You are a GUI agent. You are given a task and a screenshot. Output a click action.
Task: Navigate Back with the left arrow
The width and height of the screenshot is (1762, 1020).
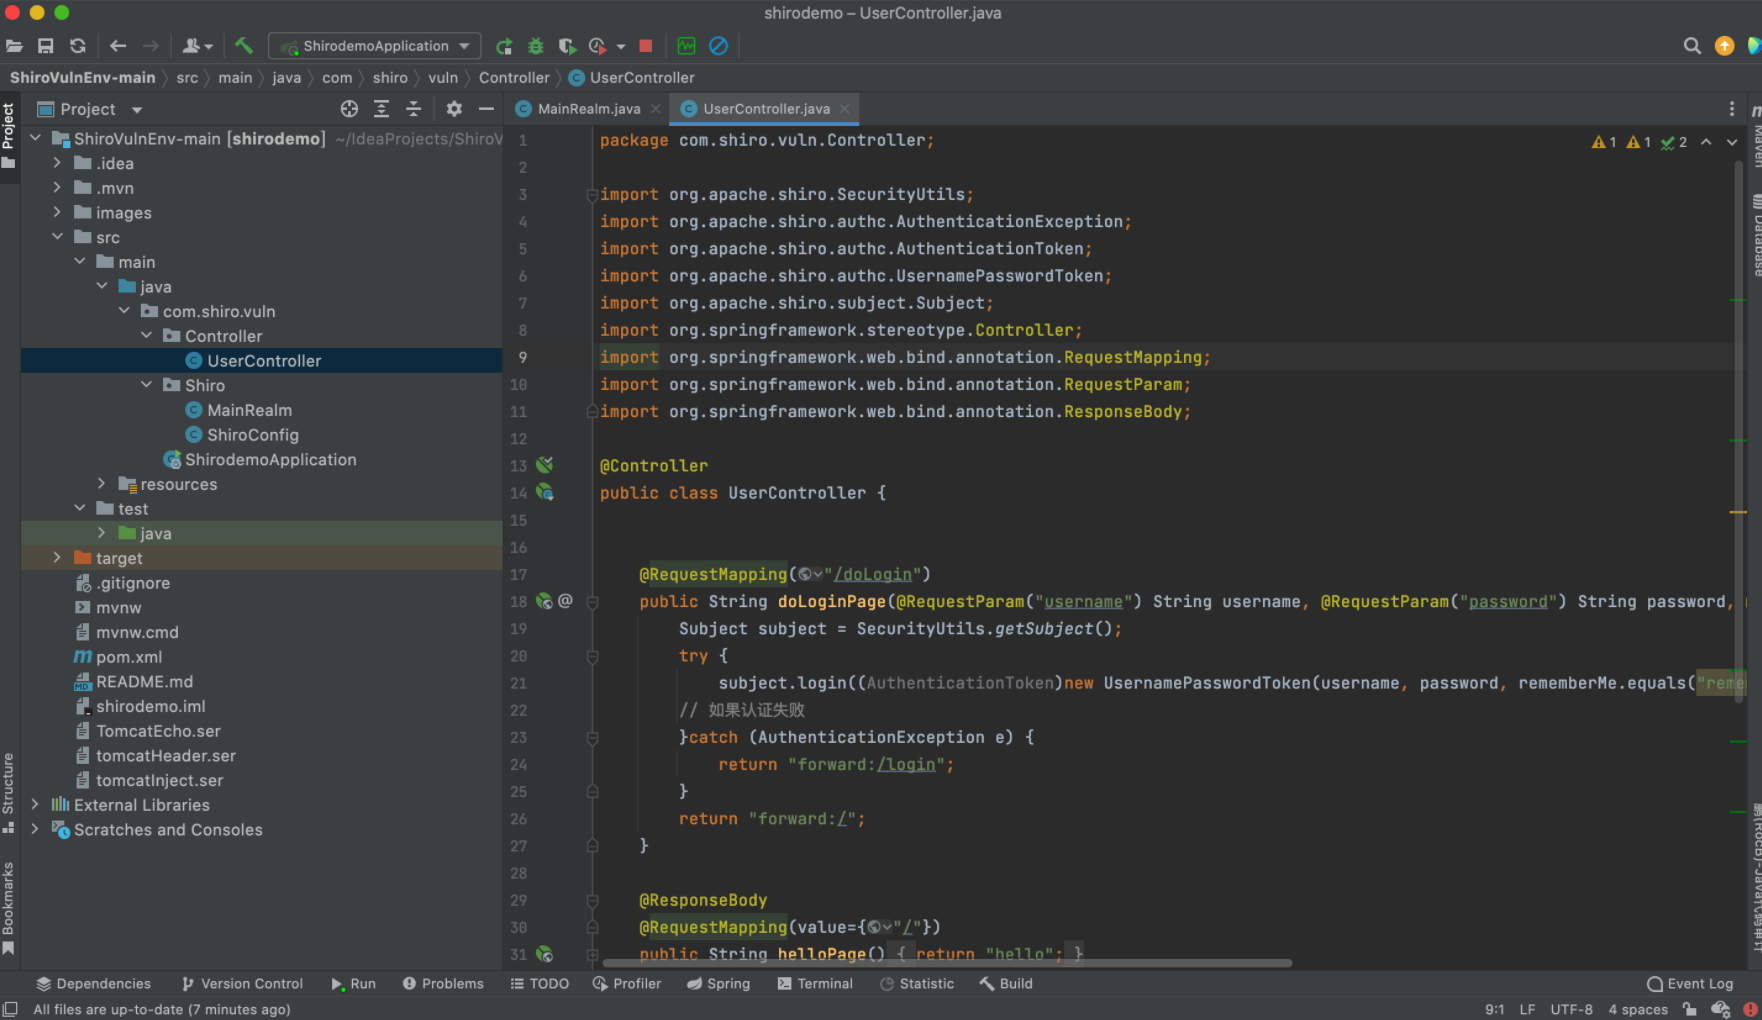click(x=118, y=46)
